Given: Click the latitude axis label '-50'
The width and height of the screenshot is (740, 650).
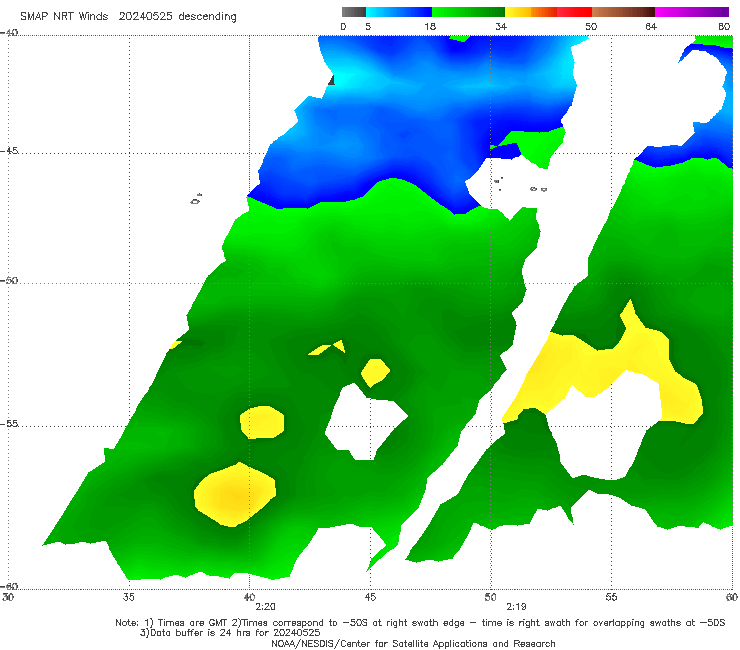Looking at the screenshot, I should tap(9, 280).
